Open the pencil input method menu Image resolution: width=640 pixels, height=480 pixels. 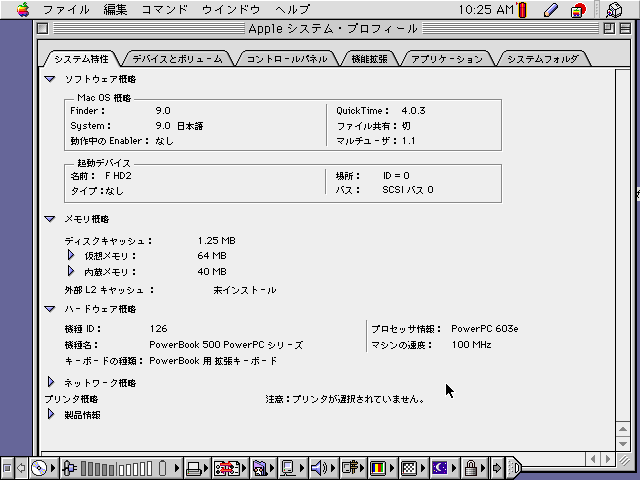tap(551, 10)
